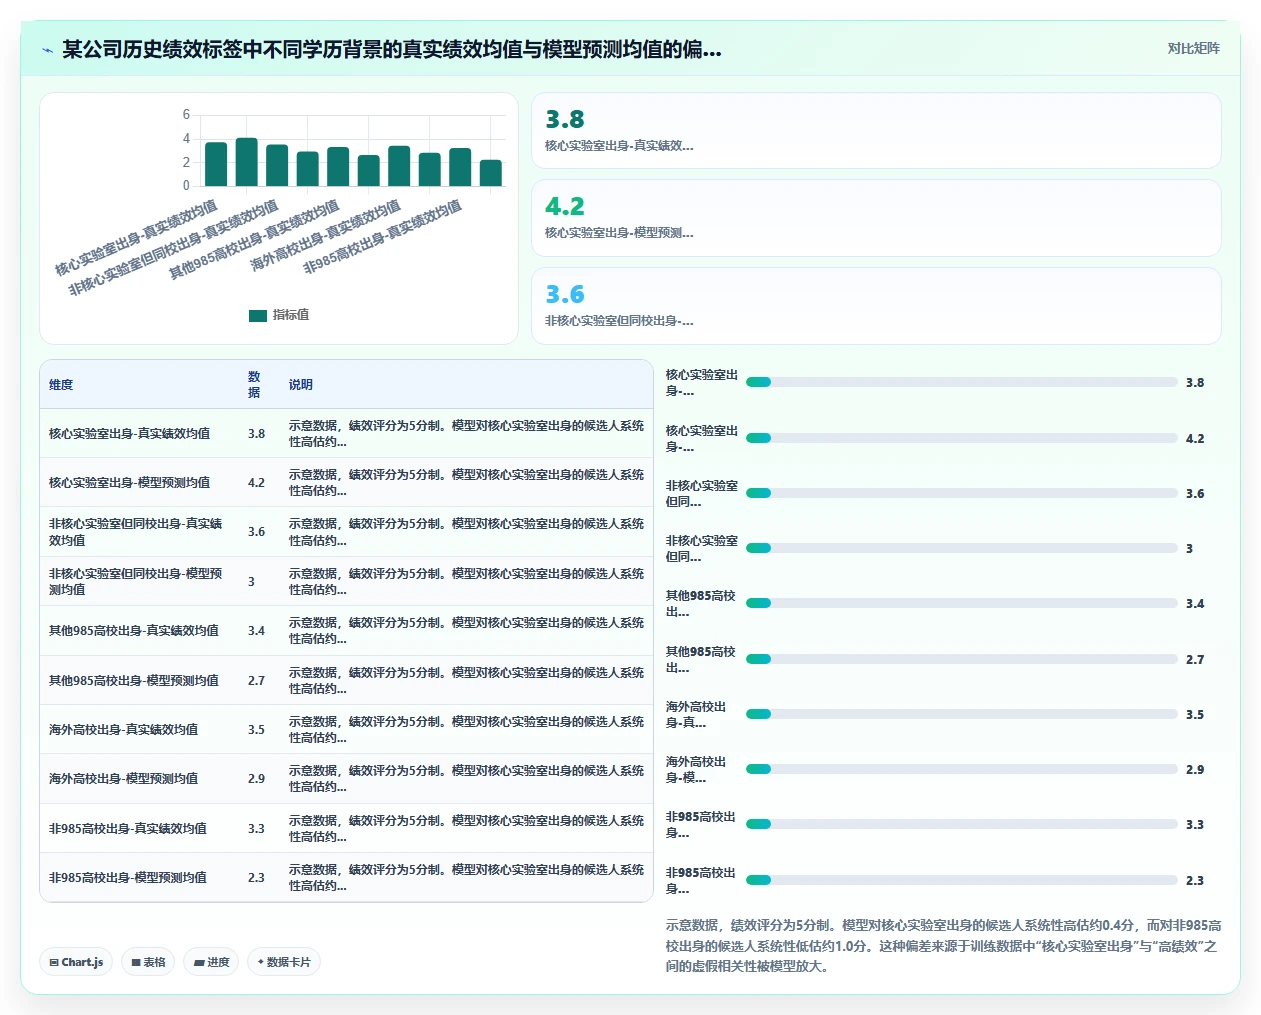1261x1015 pixels.
Task: Select the Chart.js tag
Action: click(x=76, y=962)
